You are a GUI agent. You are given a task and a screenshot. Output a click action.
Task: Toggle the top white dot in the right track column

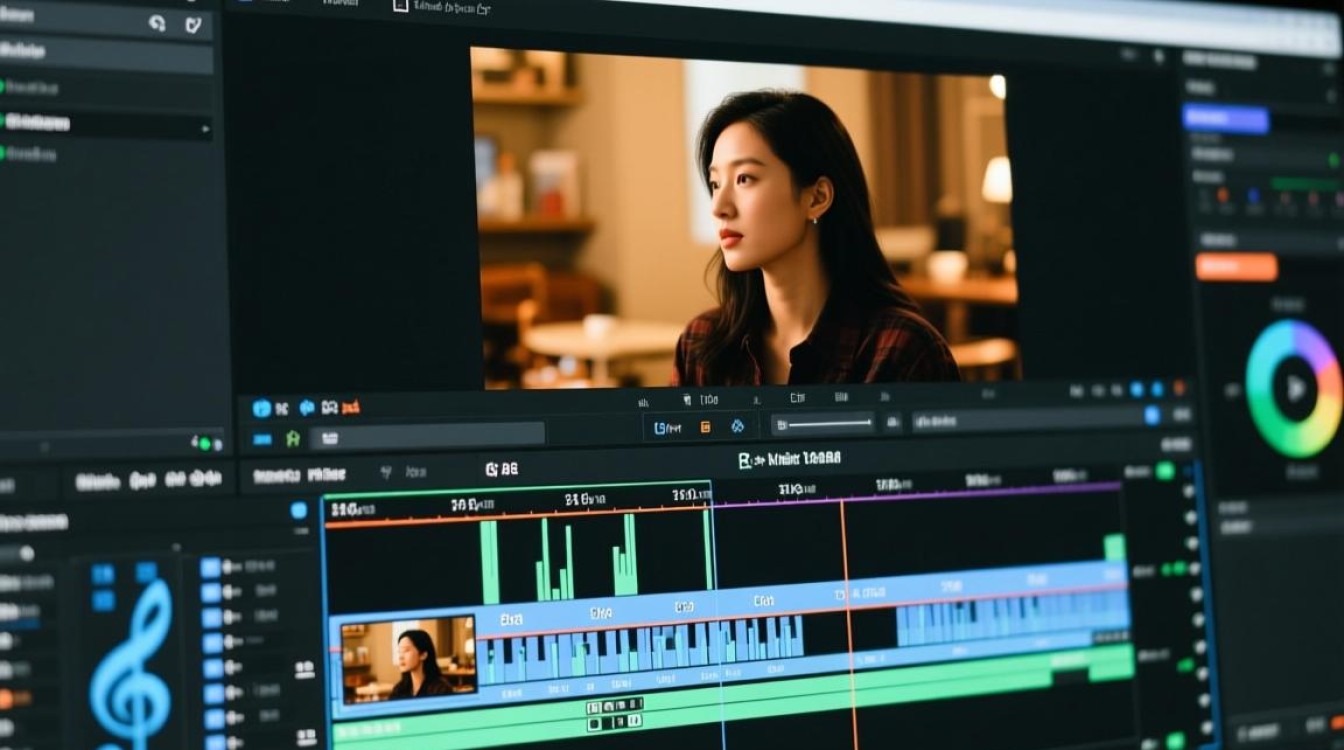click(x=1189, y=492)
